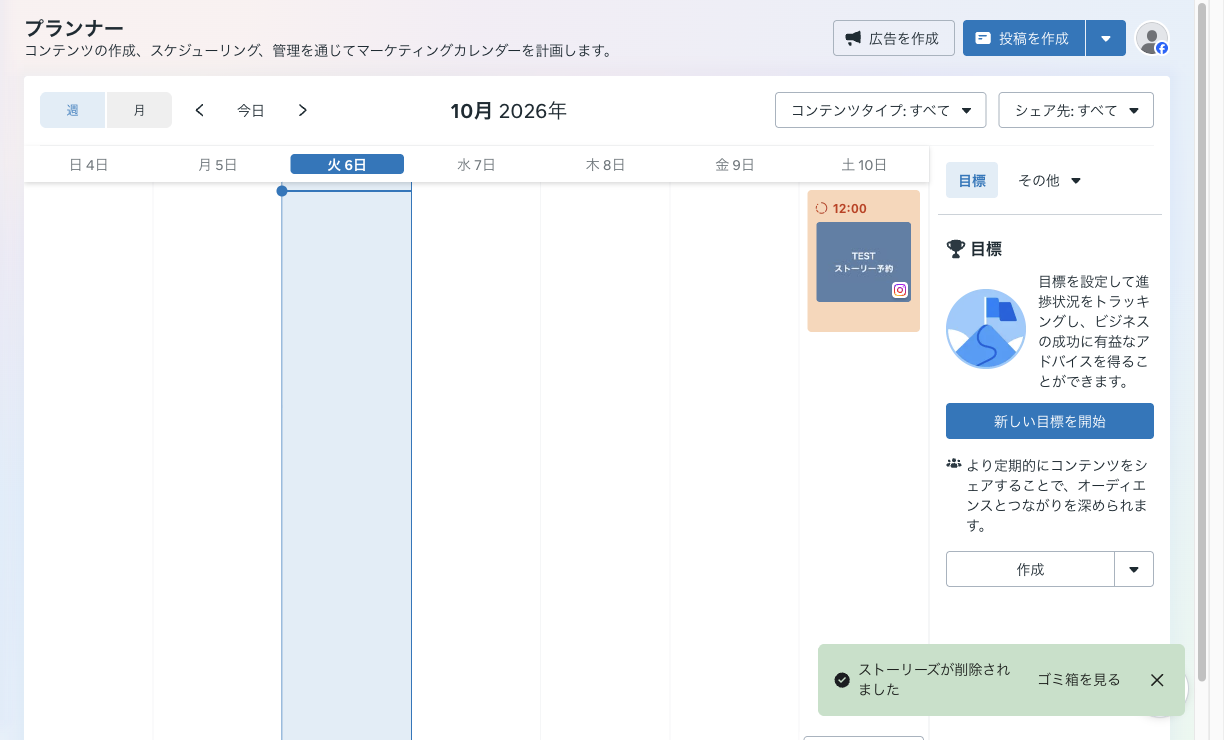Select the 土 10日 column header

pos(864,164)
